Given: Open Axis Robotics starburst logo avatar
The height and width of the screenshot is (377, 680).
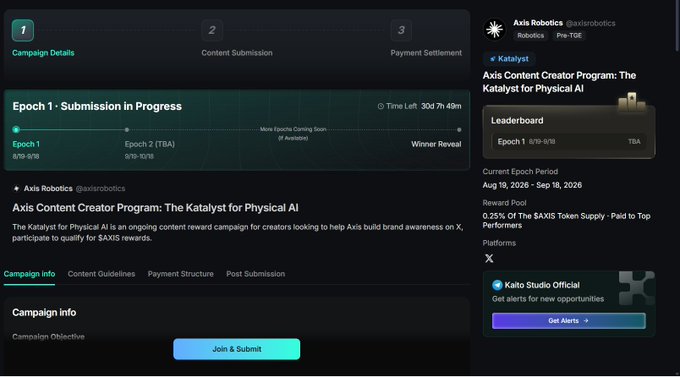Looking at the screenshot, I should click(x=494, y=29).
